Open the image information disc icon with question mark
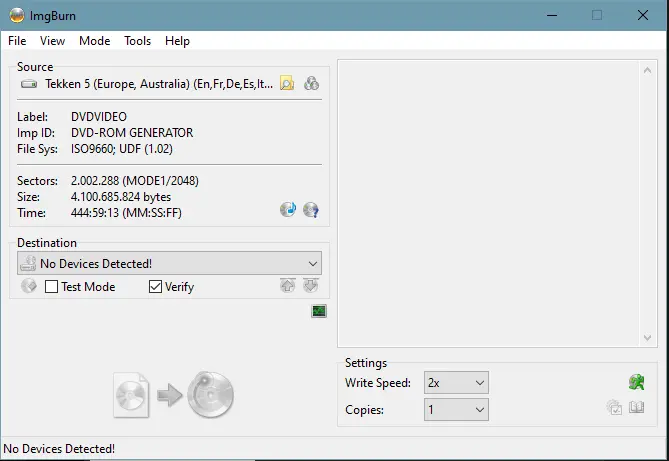The width and height of the screenshot is (669, 461). pyautogui.click(x=311, y=210)
